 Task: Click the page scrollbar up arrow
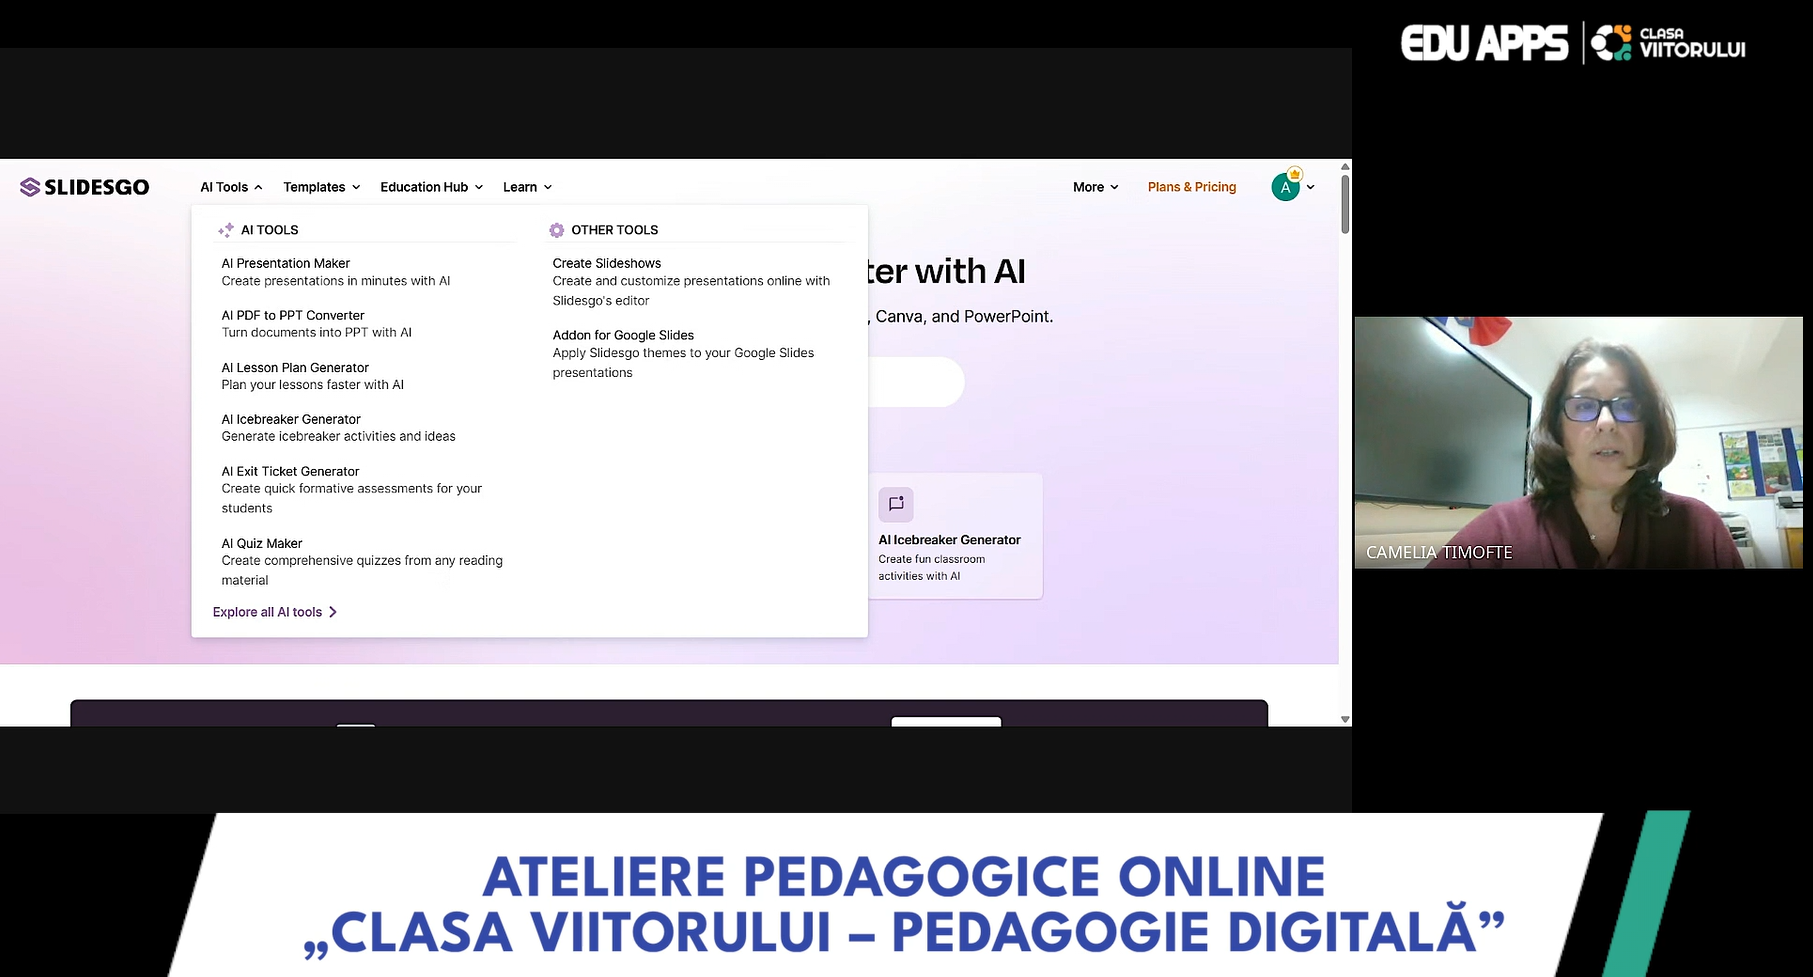pyautogui.click(x=1345, y=167)
